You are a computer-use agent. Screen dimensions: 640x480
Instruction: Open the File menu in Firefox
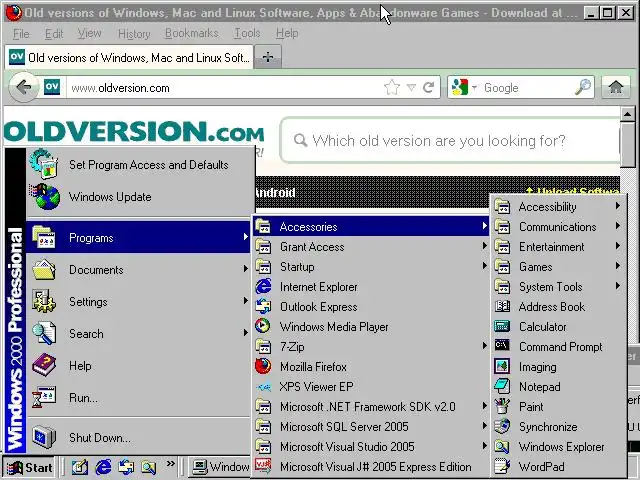pyautogui.click(x=21, y=33)
